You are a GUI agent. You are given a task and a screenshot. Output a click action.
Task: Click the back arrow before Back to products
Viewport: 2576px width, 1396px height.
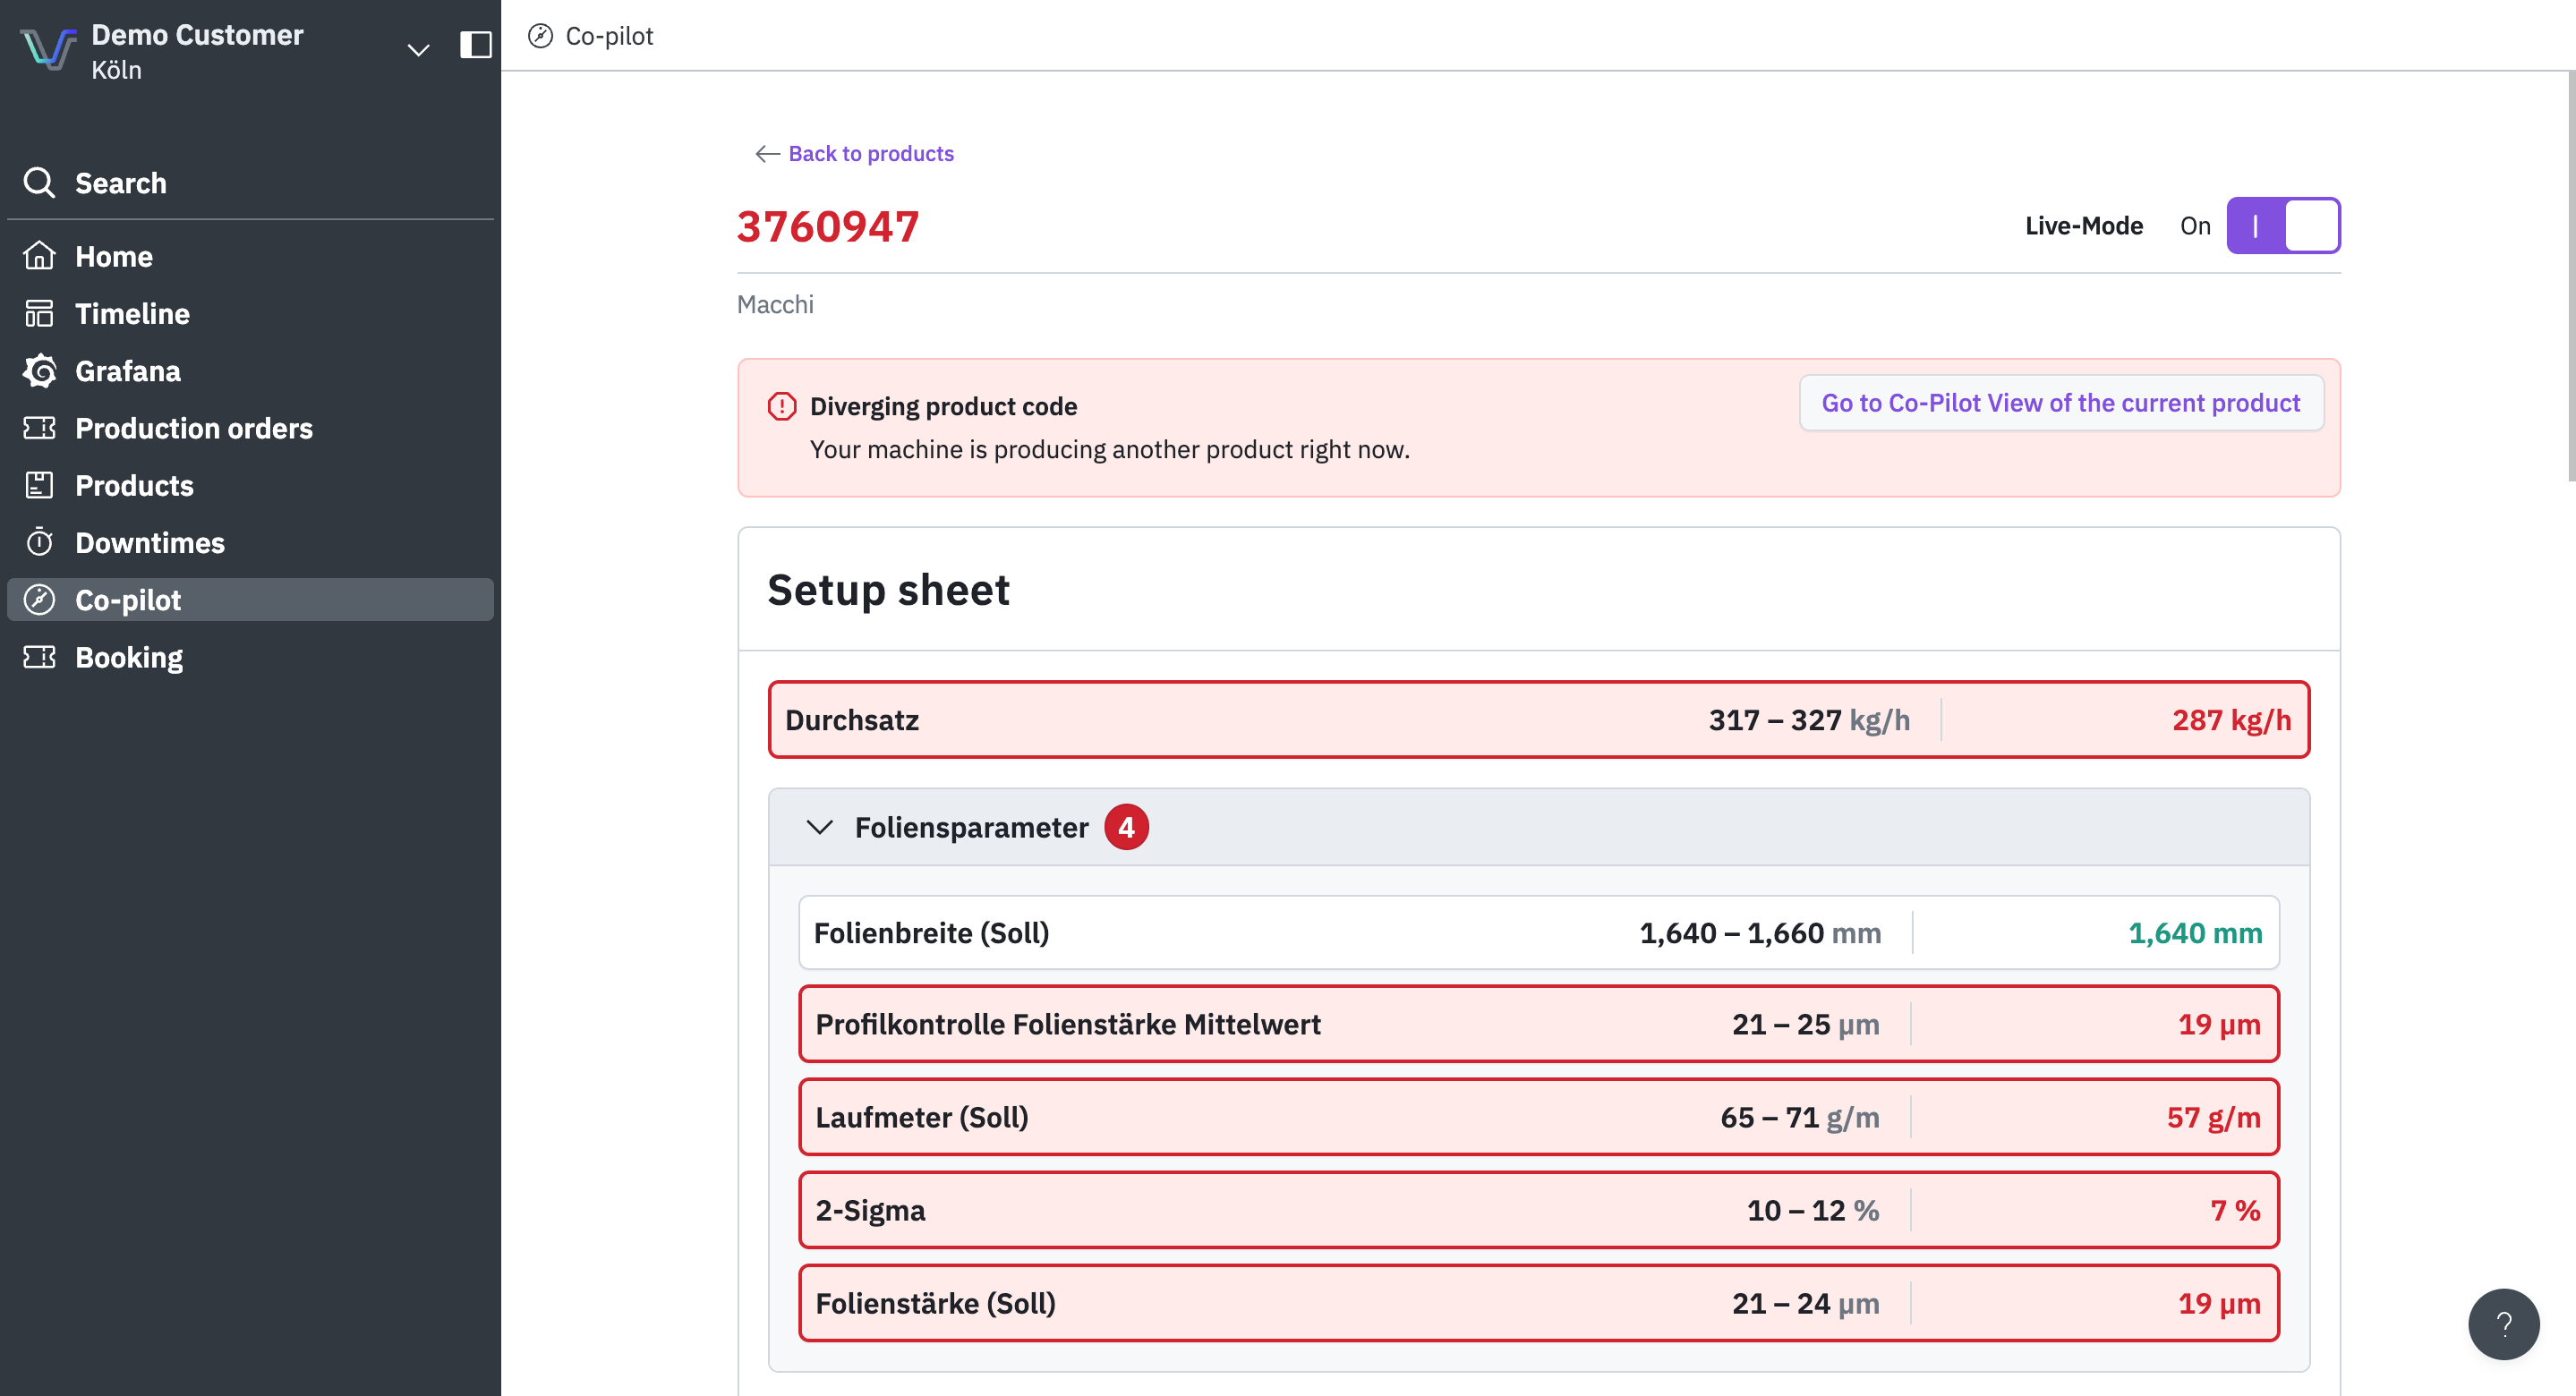click(767, 153)
